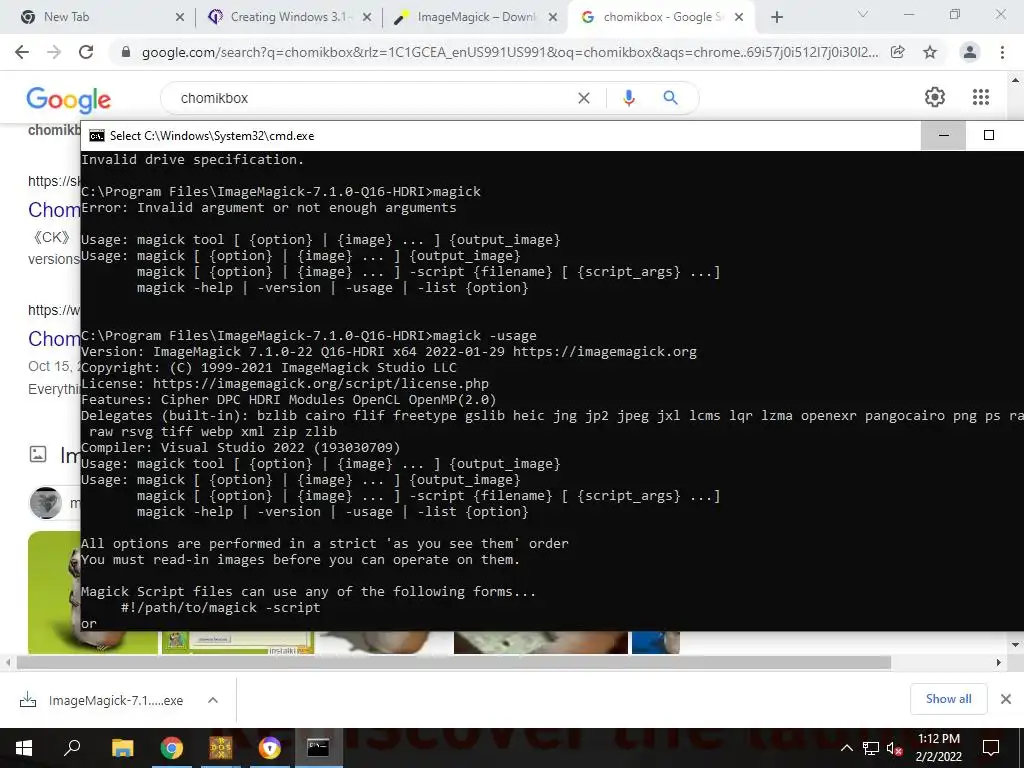Close the Creating Windows 3.1 tab

(367, 17)
